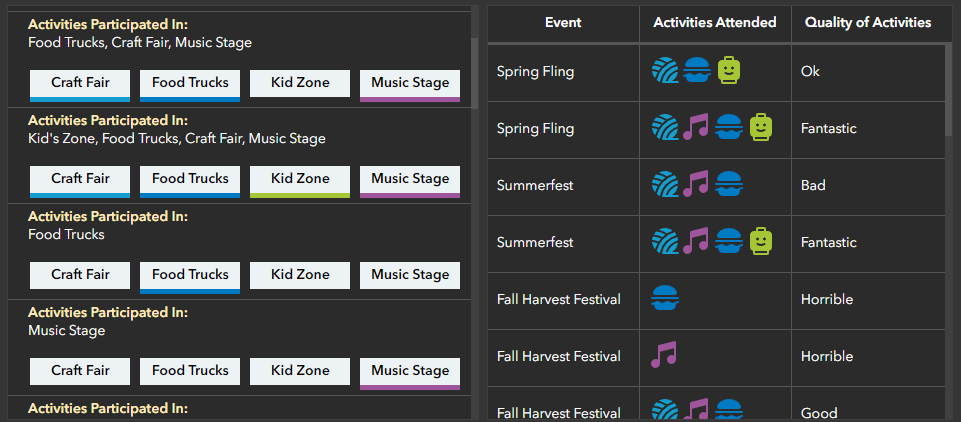Click the burger icon in the Summerfest Bad row
The width and height of the screenshot is (961, 422).
tap(729, 185)
